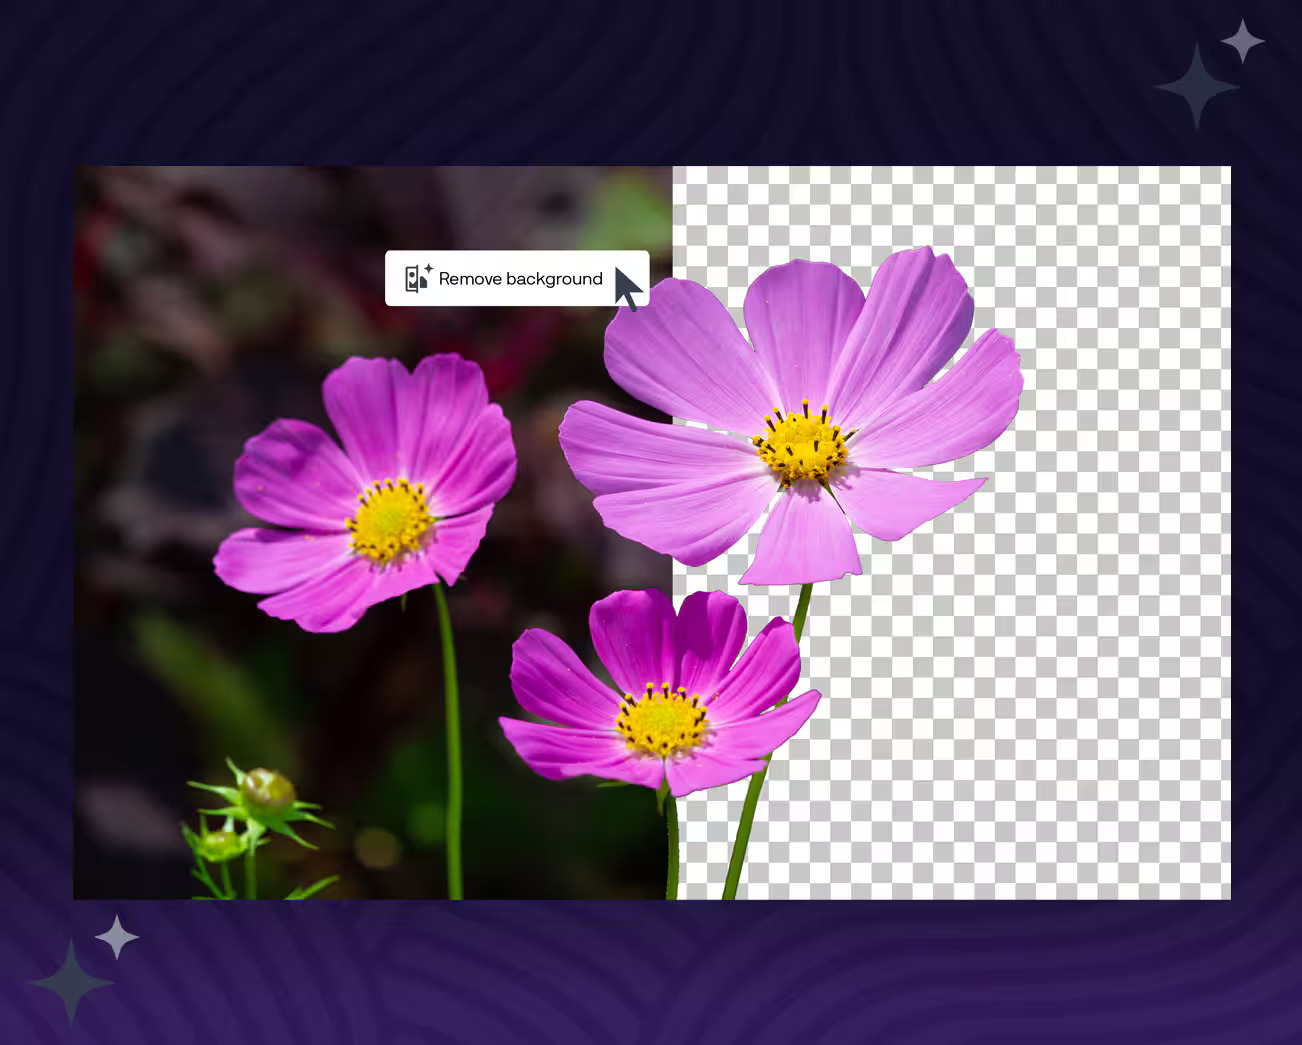Click the AI image icon on the Remove background button
1302x1045 pixels.
pos(413,279)
